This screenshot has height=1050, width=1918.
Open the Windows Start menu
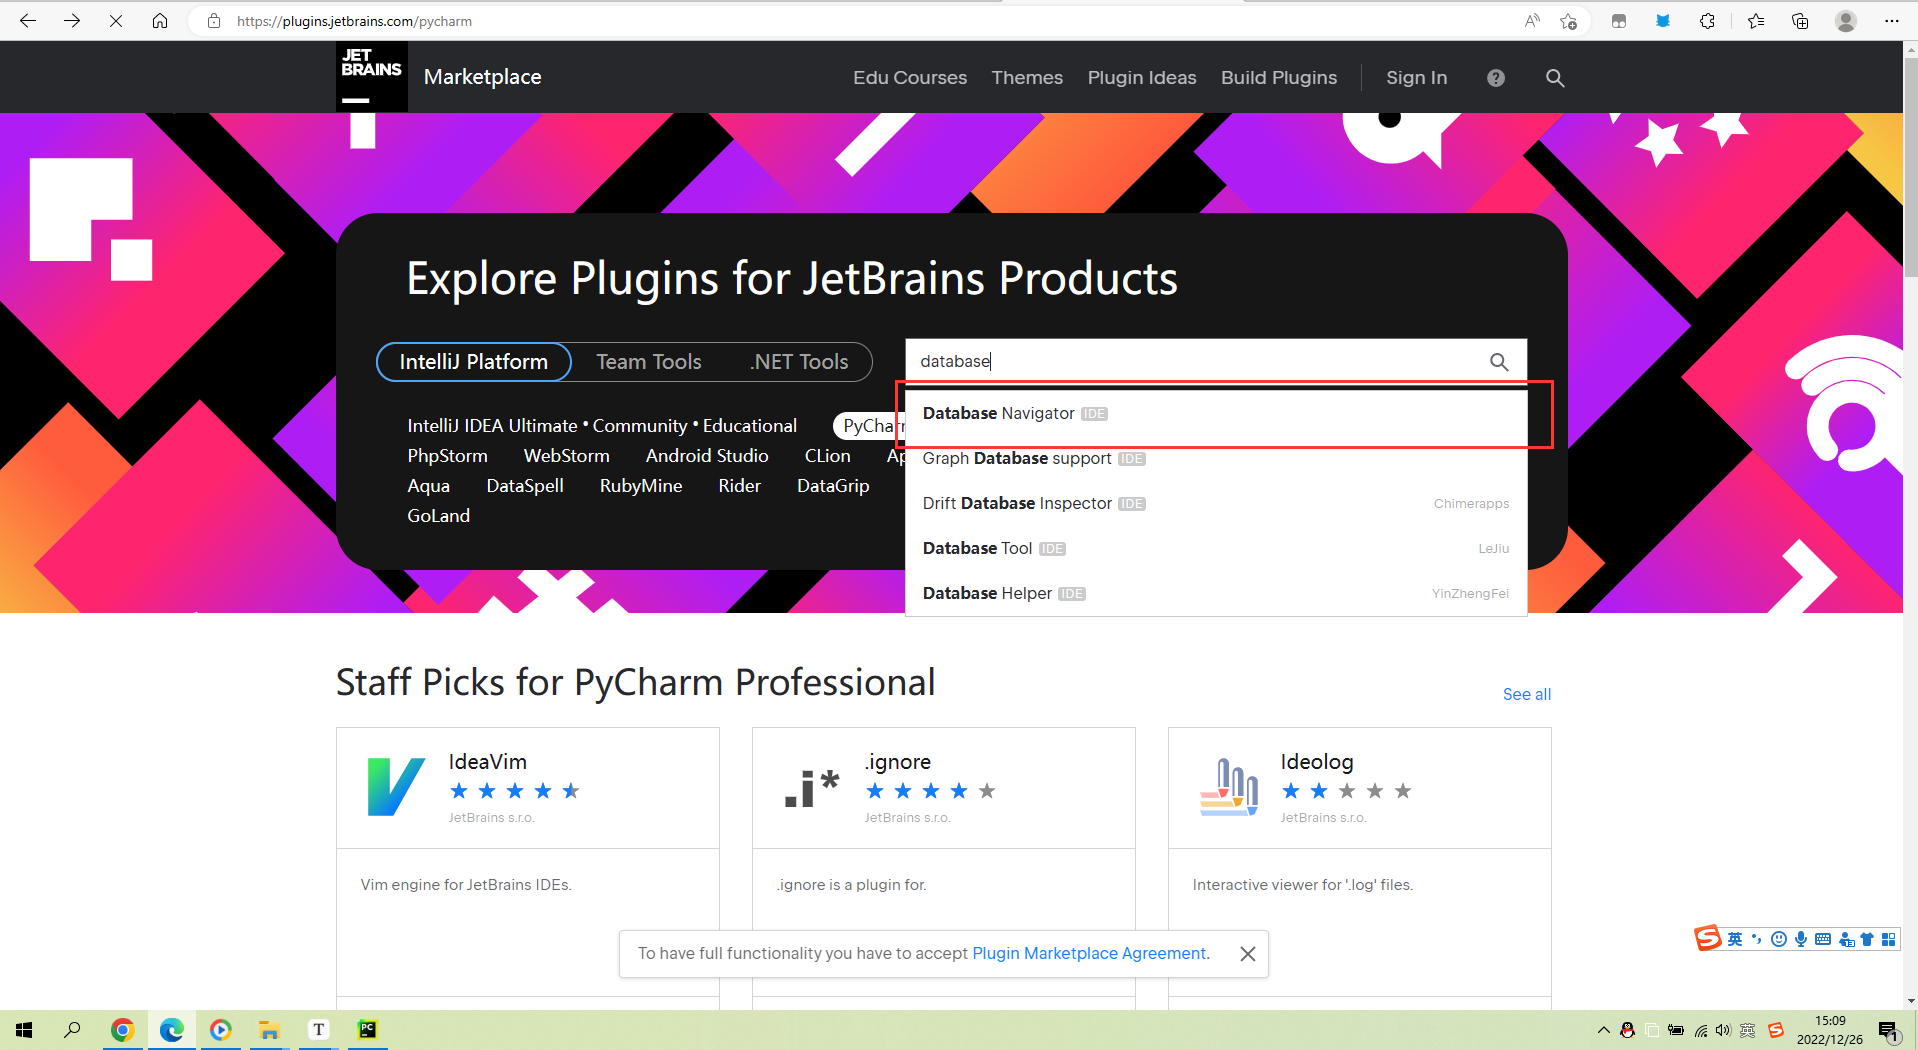[24, 1030]
